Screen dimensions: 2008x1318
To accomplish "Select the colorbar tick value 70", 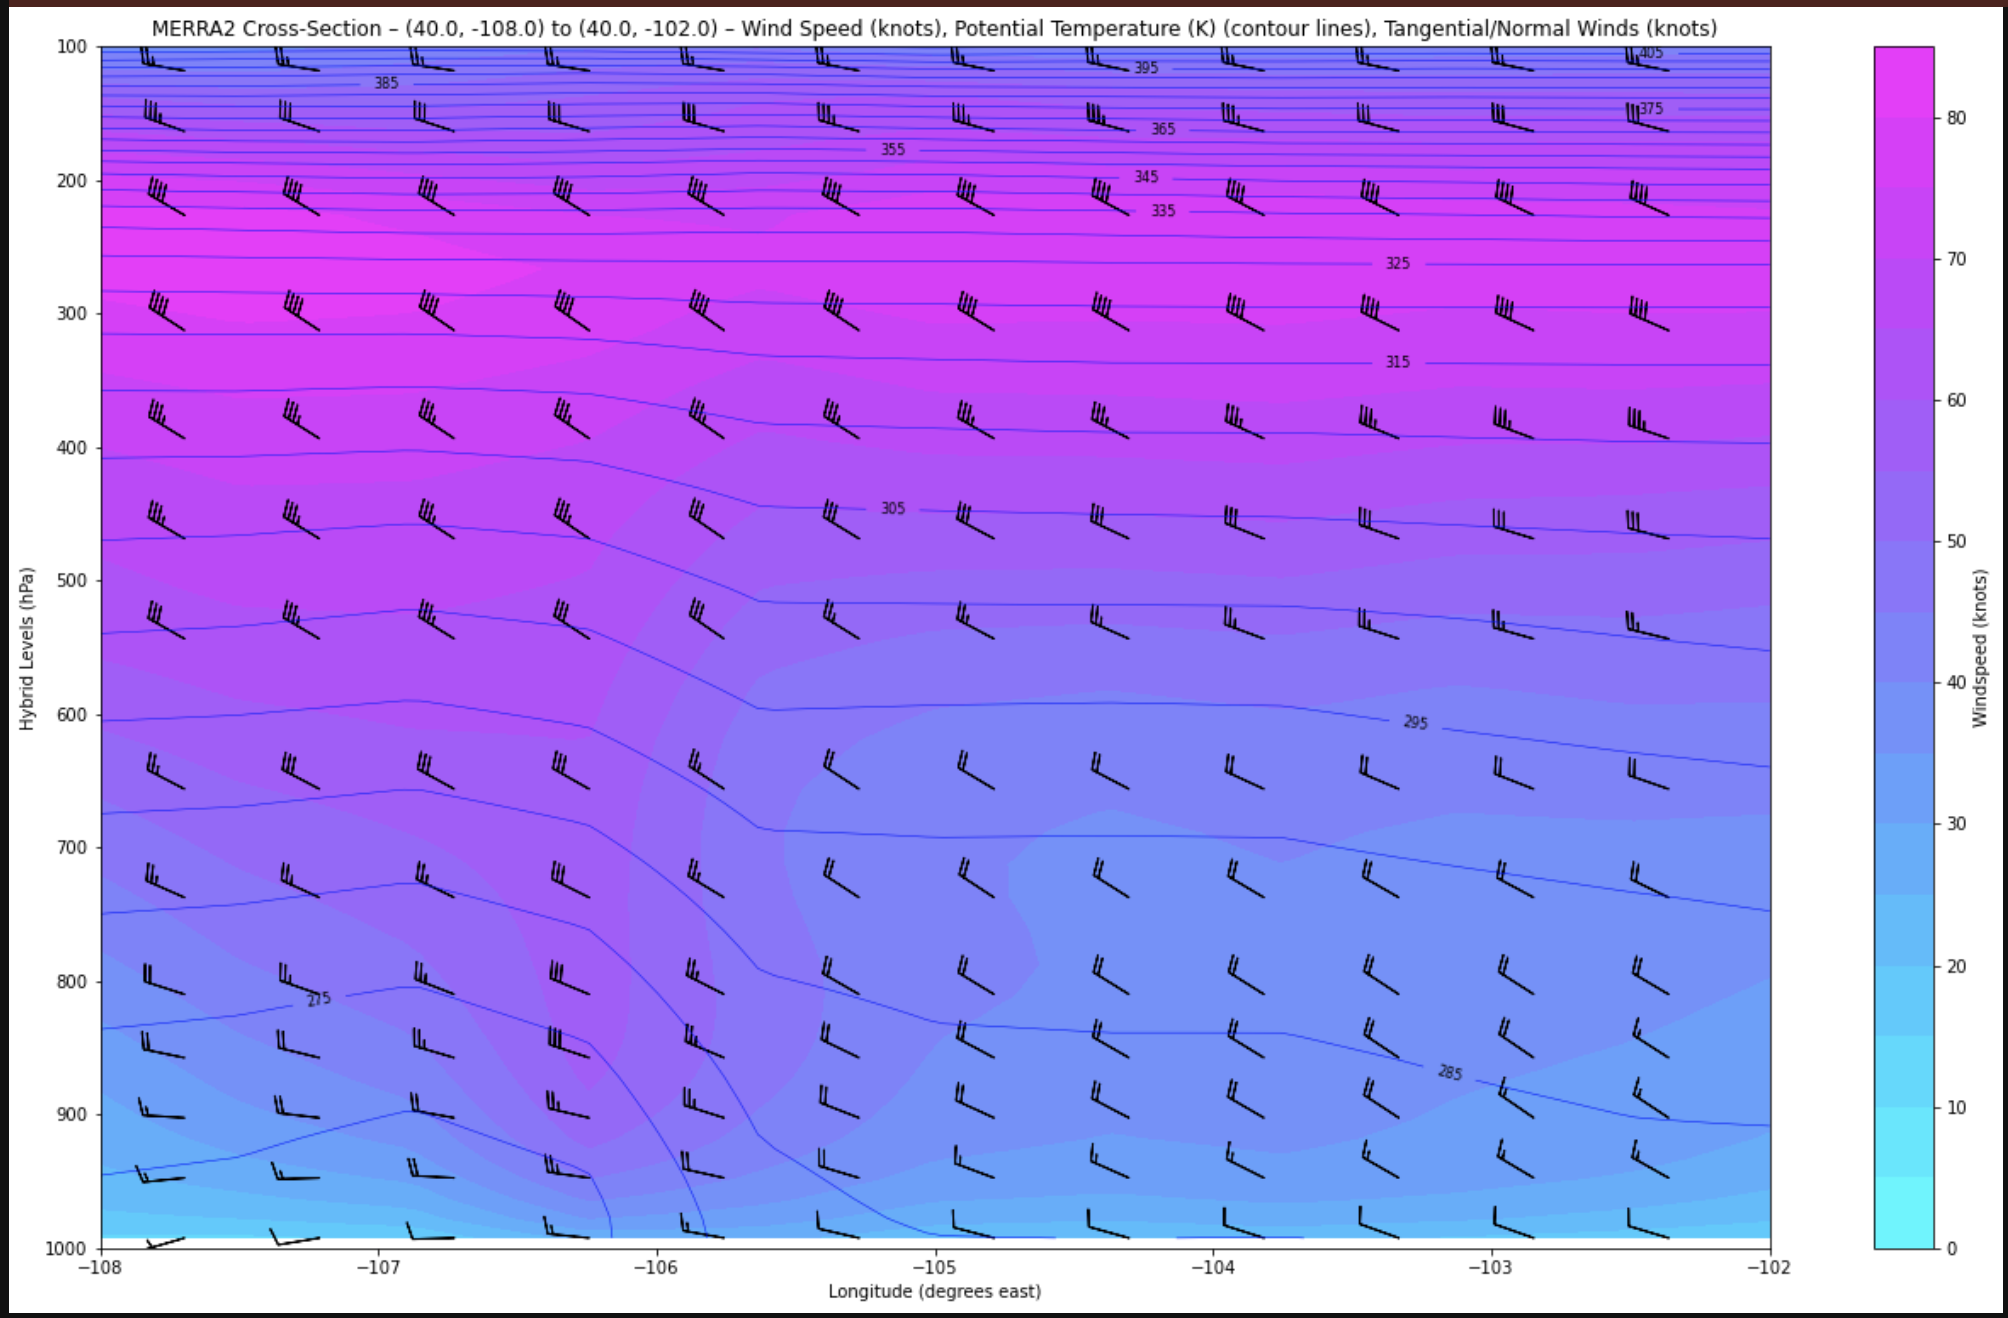I will (x=1956, y=259).
